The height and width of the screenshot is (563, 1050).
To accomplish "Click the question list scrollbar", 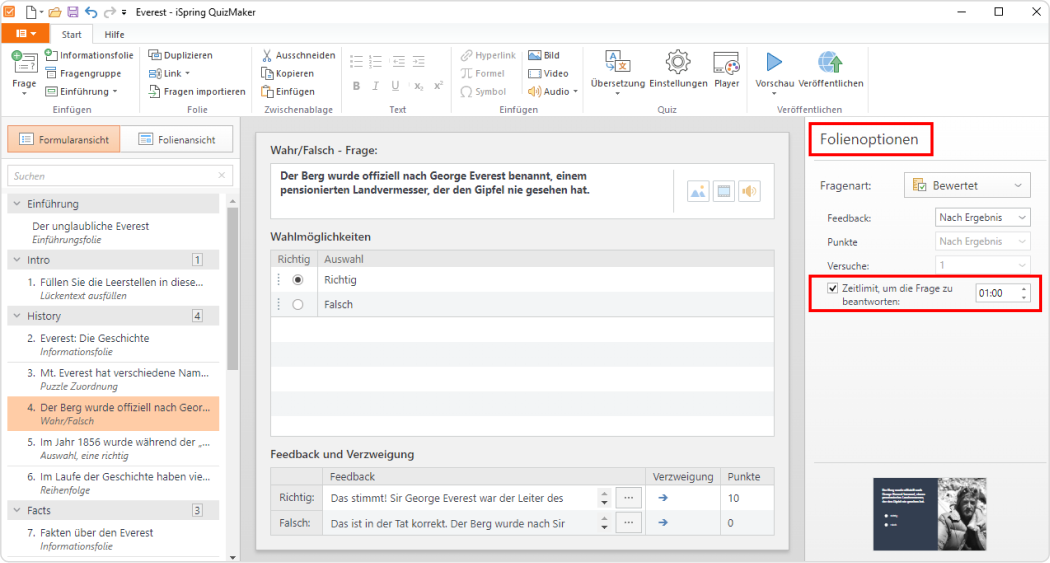I will (232, 288).
